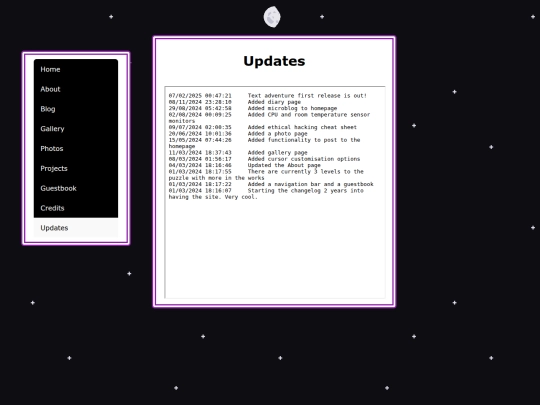Click 'Added functionality to post to the' line
Screen dimensions: 540x405
pos(304,140)
